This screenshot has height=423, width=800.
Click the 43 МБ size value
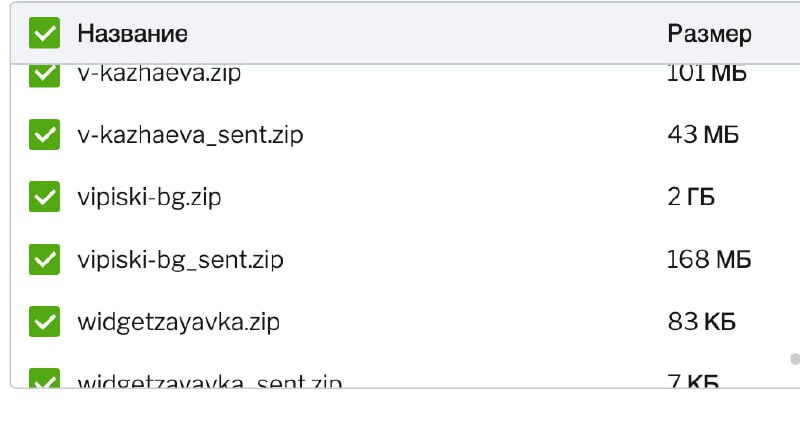point(703,135)
